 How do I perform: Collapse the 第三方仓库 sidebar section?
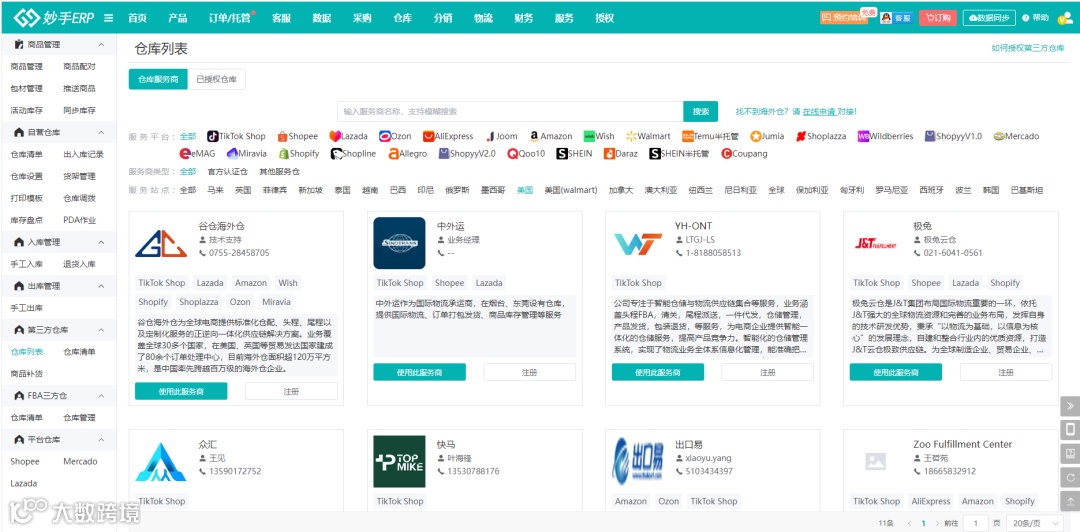click(x=101, y=330)
